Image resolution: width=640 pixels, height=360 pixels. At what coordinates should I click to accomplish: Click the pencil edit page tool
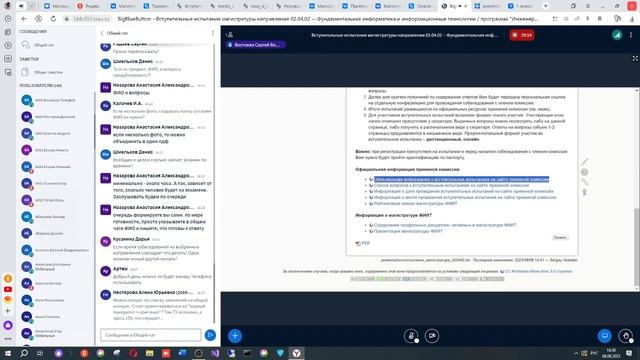584,162
